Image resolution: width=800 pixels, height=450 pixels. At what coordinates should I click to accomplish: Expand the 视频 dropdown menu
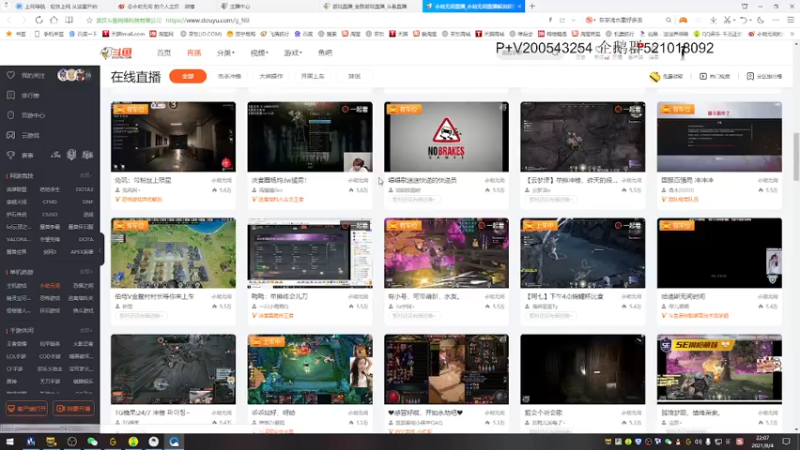[x=259, y=53]
